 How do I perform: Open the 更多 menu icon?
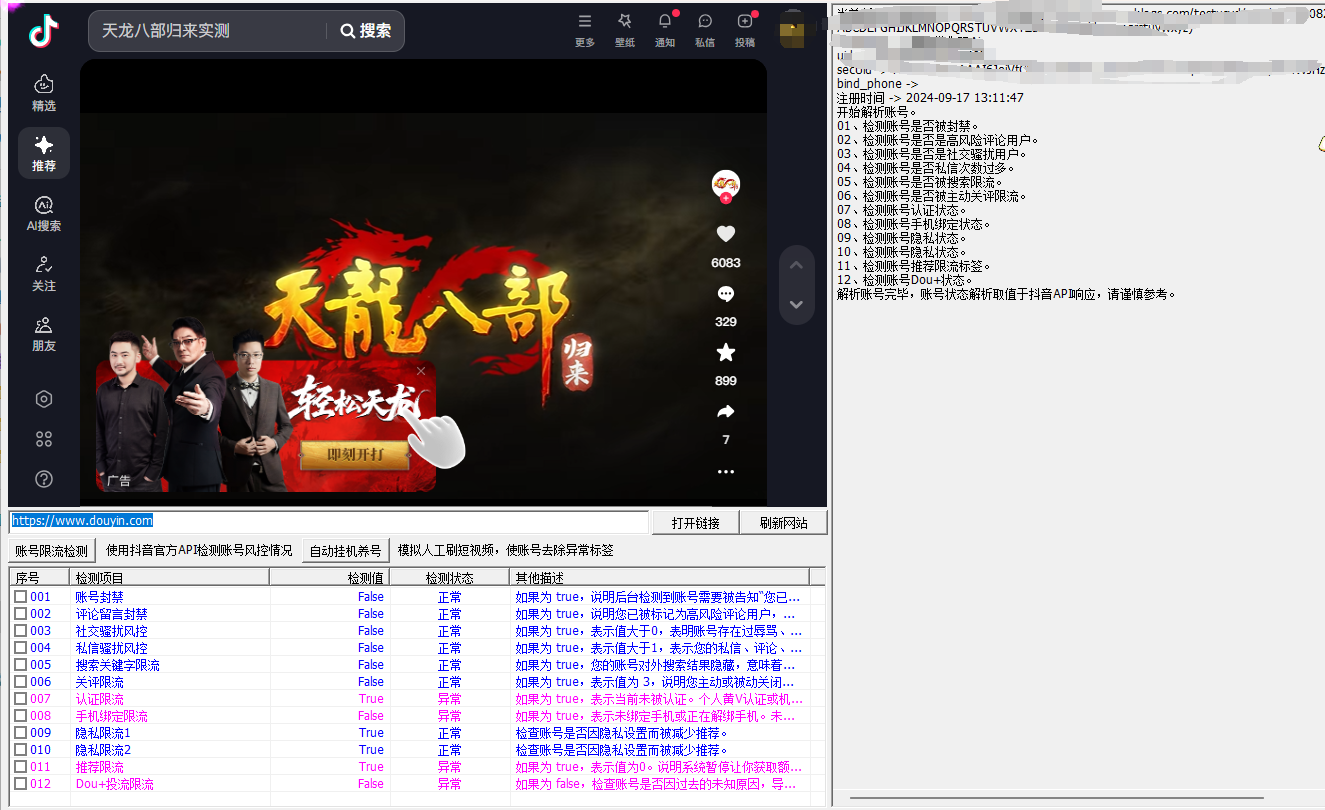[x=585, y=29]
